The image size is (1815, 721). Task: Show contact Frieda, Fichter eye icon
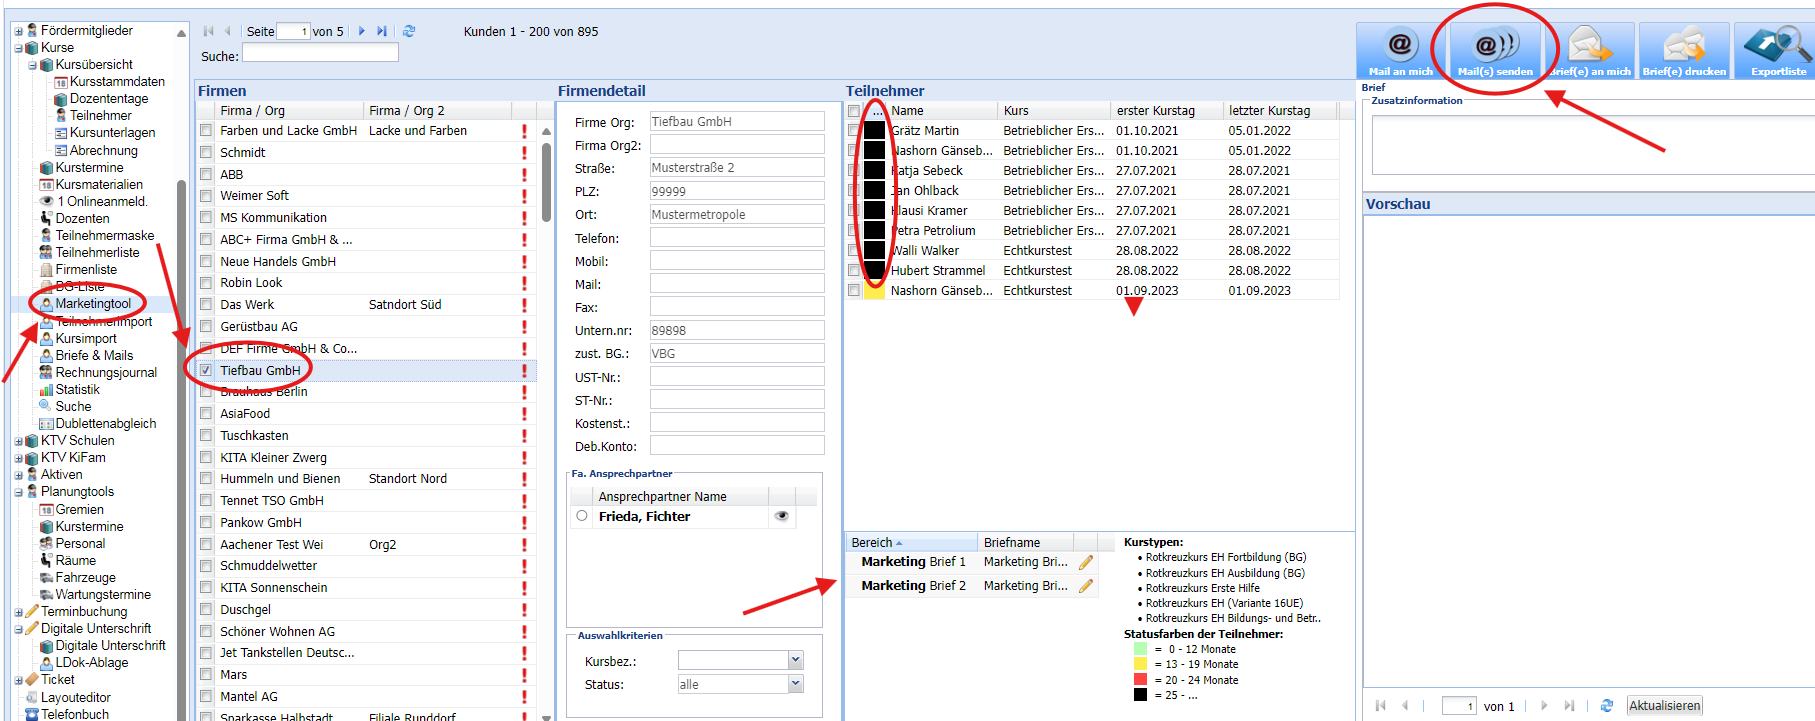(x=782, y=517)
